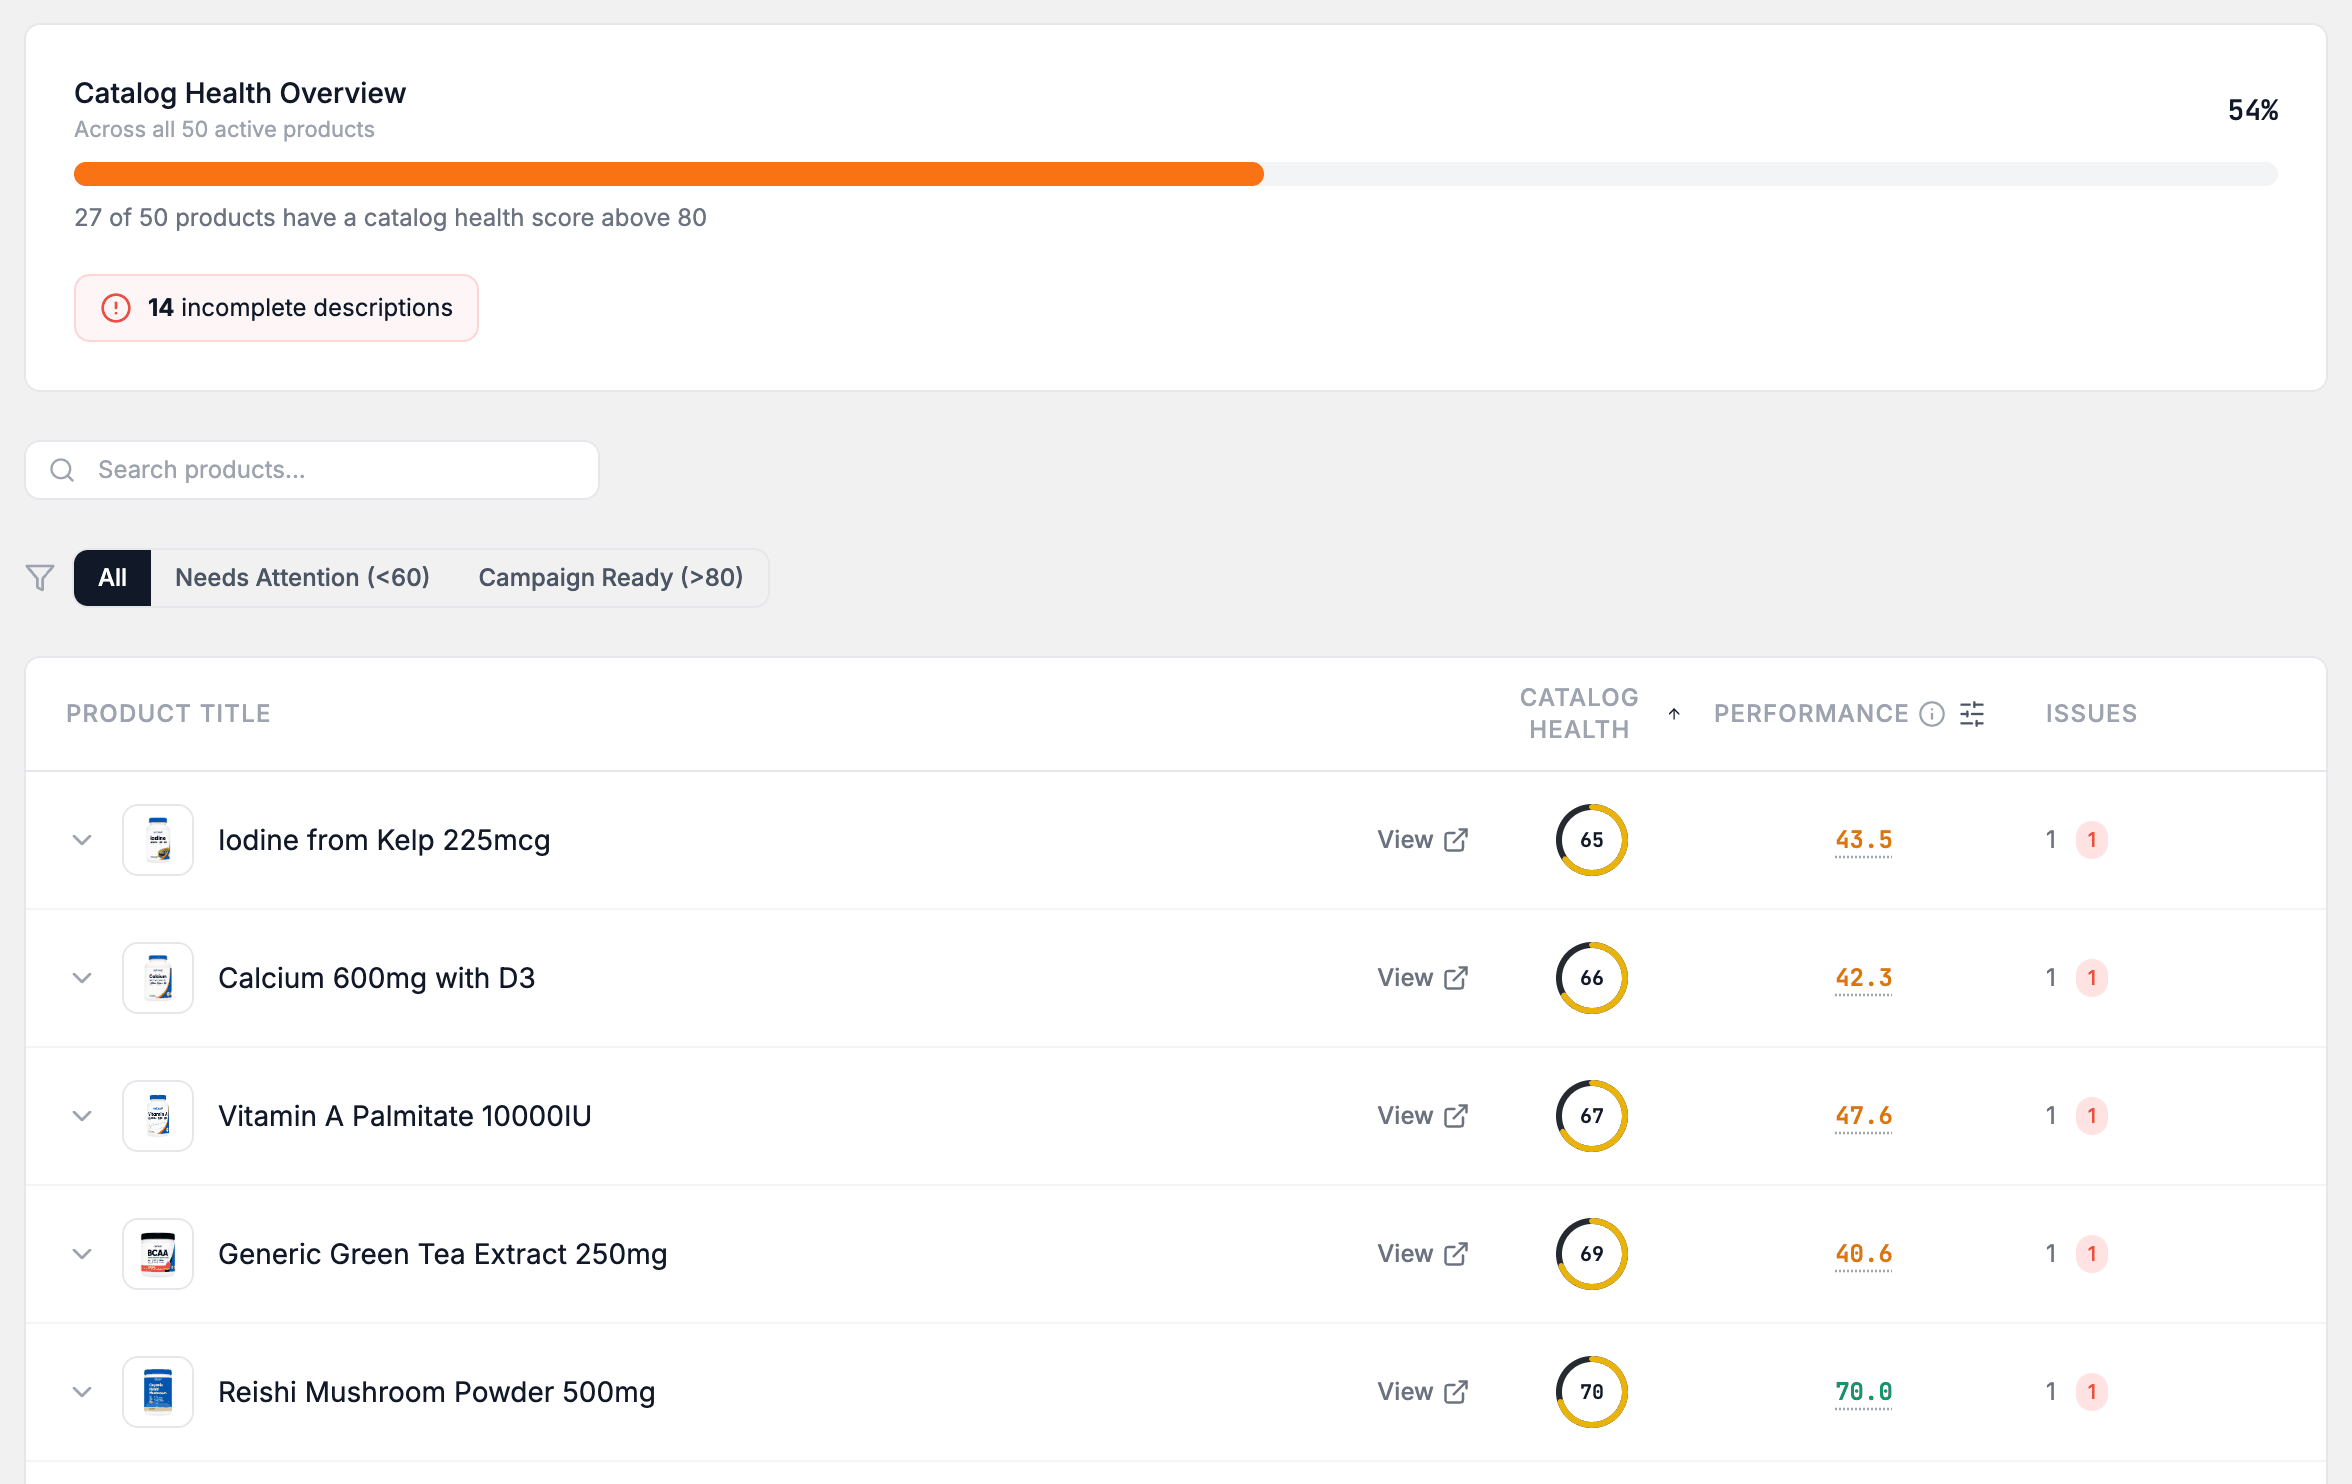Click Iodine from Kelp product thumbnail
Image resolution: width=2352 pixels, height=1484 pixels.
158,840
